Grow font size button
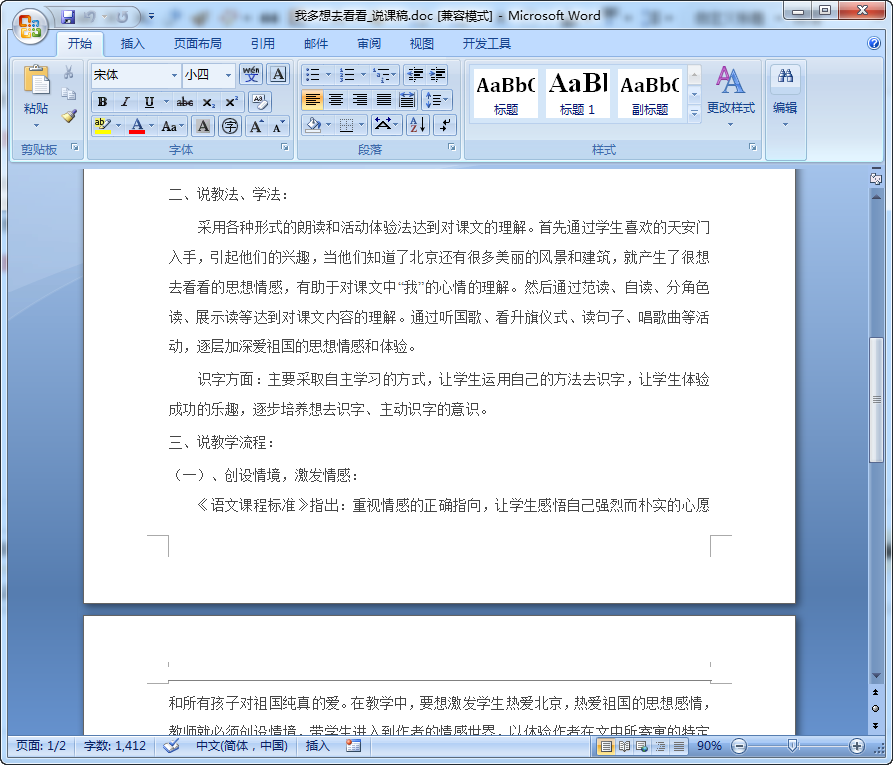The width and height of the screenshot is (893, 765). 256,126
